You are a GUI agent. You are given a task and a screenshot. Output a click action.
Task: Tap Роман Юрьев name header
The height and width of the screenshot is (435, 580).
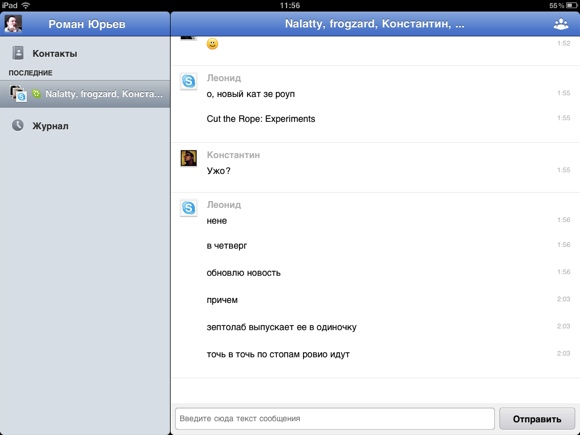(x=87, y=24)
